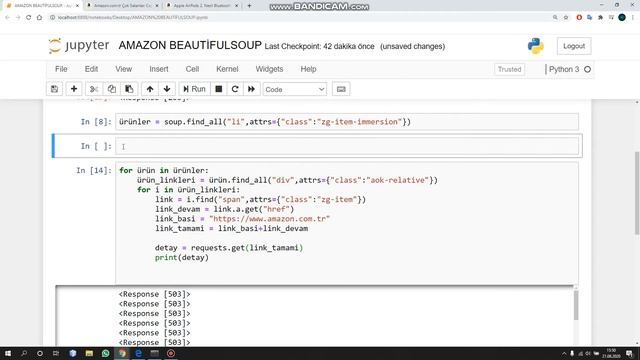Open the extensions puzzle icon
The image size is (640, 360).
point(600,18)
